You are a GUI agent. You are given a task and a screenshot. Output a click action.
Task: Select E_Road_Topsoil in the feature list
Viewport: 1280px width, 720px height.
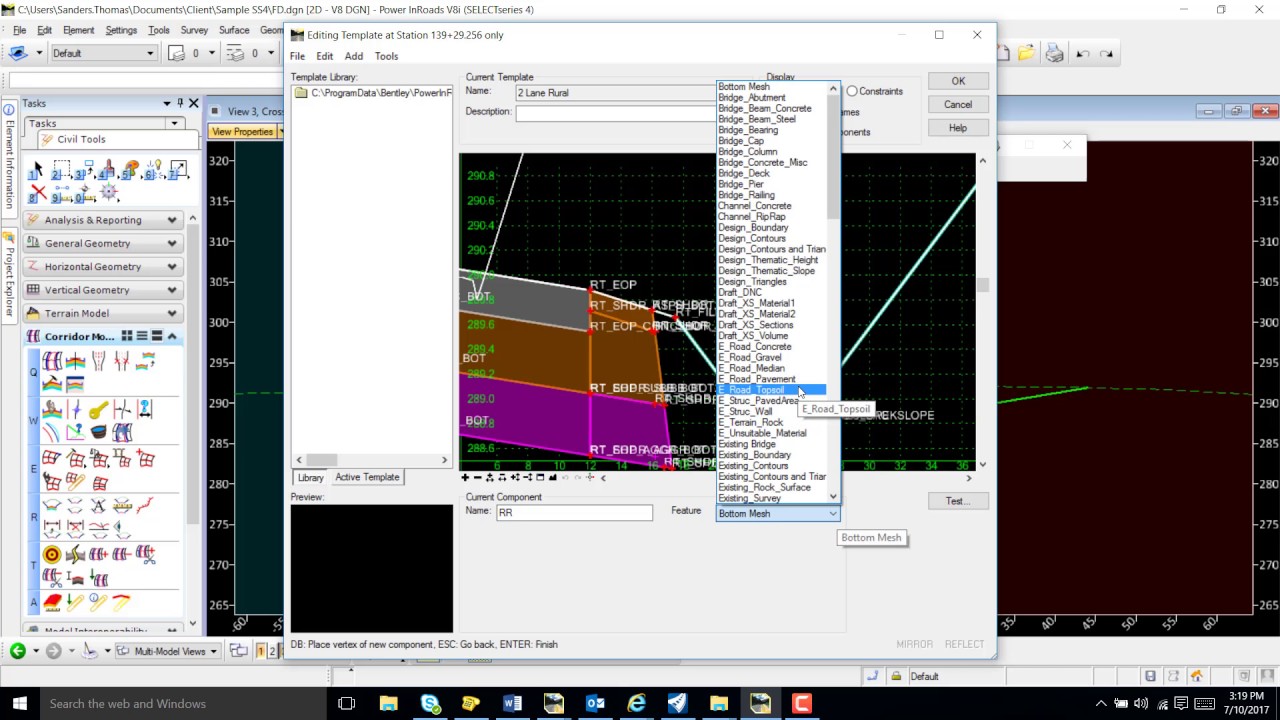771,390
